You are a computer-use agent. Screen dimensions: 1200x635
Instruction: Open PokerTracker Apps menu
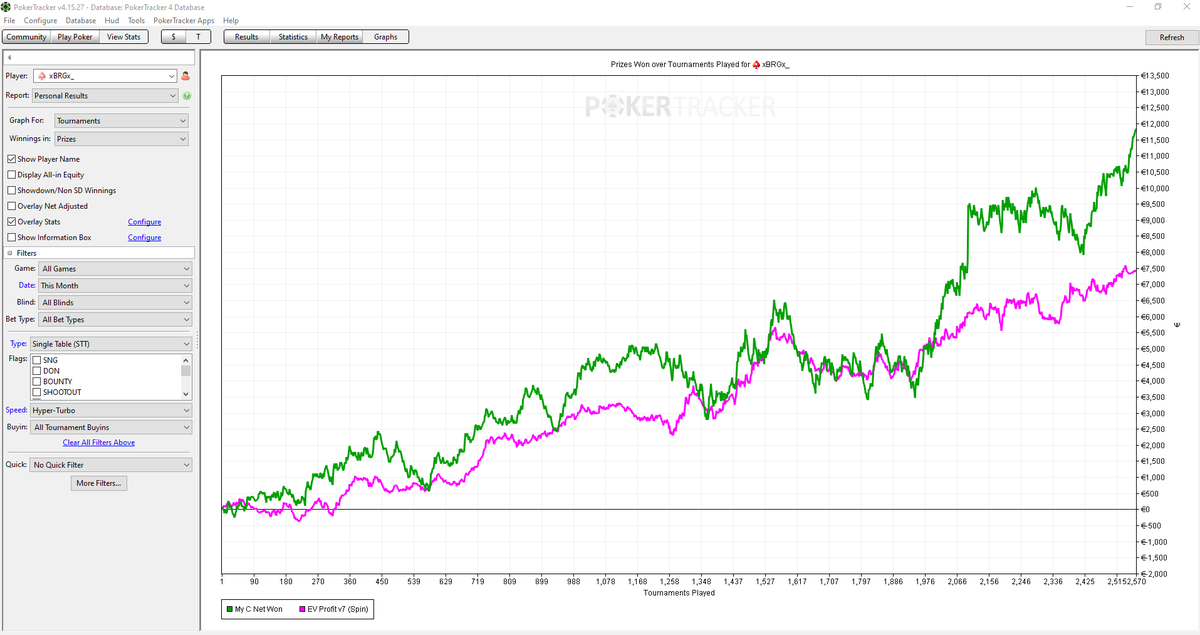[183, 20]
